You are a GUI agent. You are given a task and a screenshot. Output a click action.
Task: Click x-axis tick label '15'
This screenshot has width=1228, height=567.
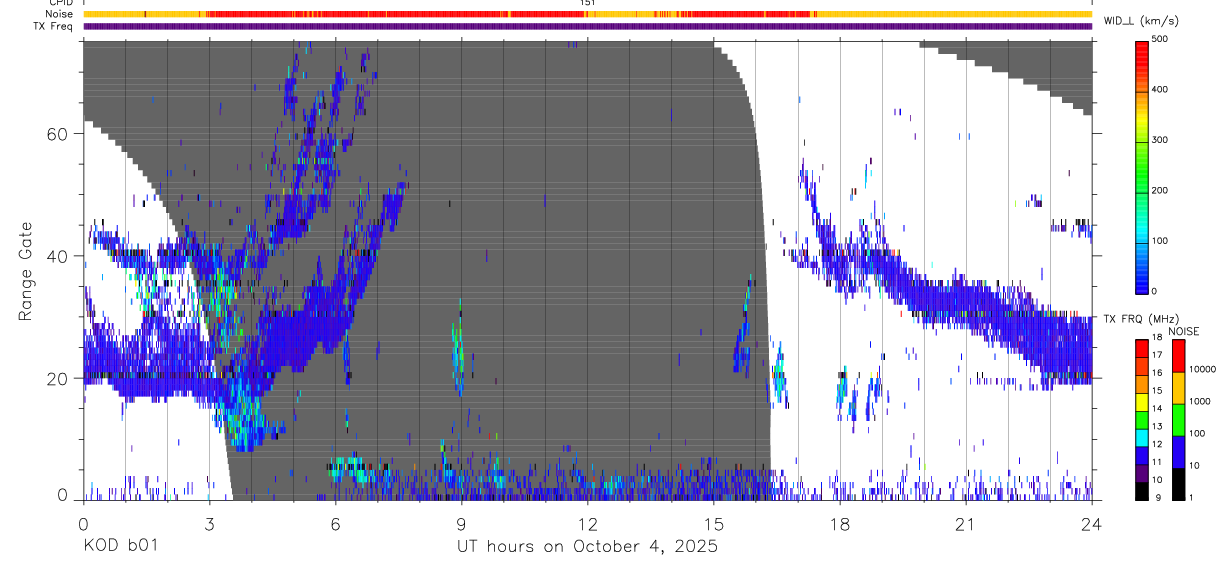(x=714, y=523)
